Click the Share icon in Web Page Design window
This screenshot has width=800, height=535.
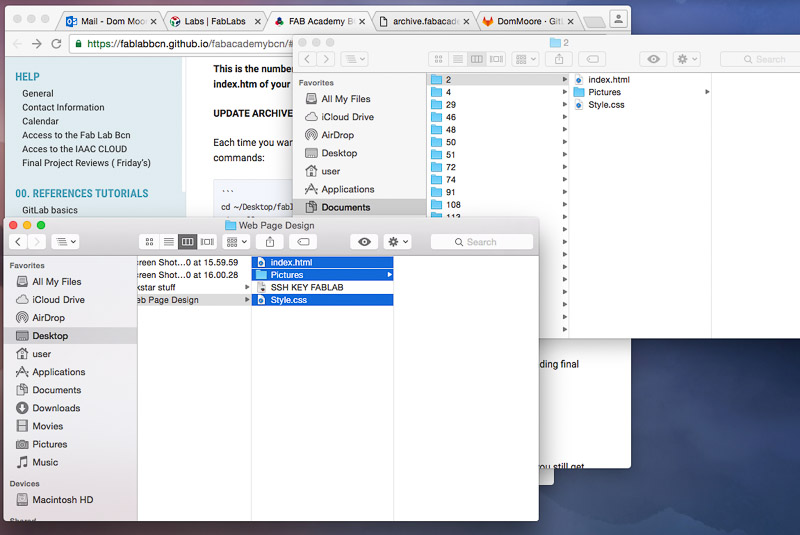270,242
